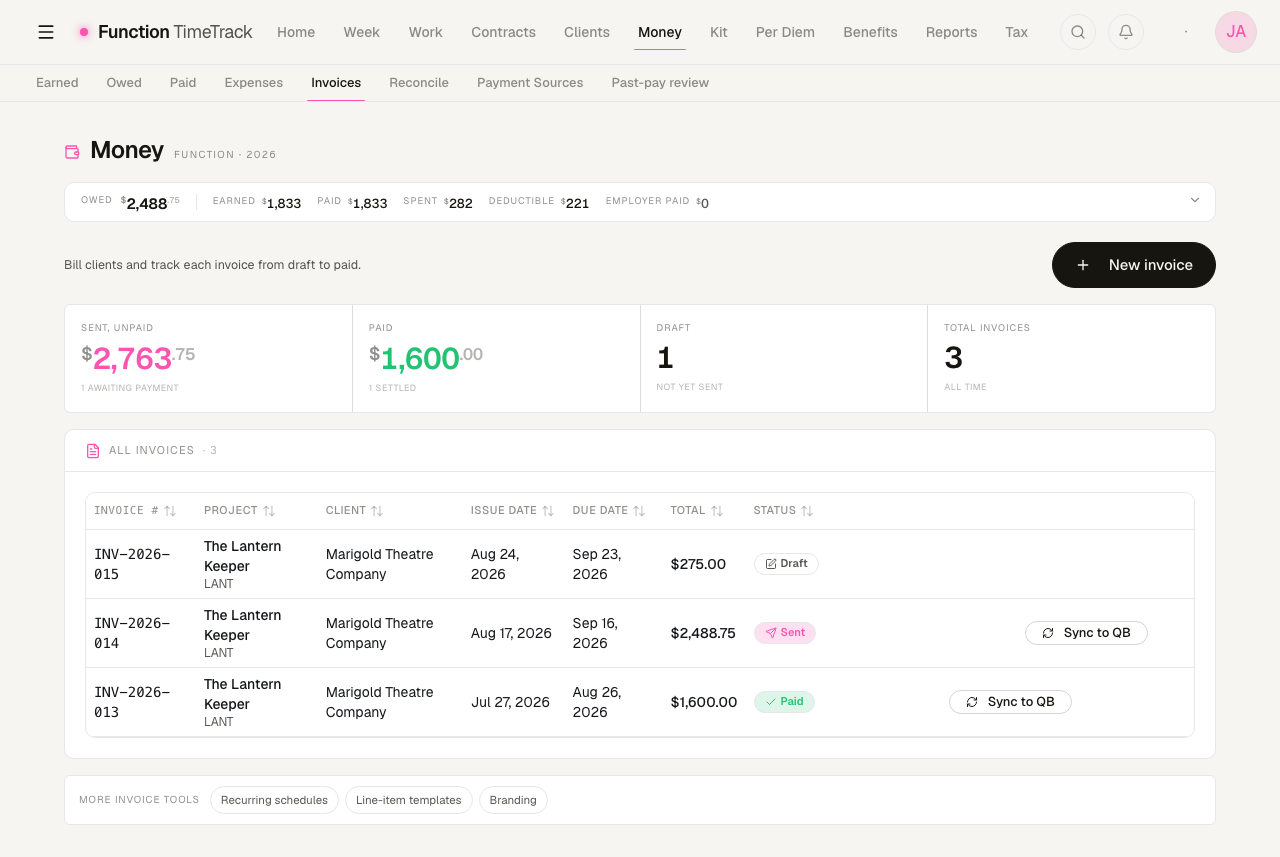Screen dimensions: 1280x857
Task: Open the Week section
Action: click(x=362, y=32)
